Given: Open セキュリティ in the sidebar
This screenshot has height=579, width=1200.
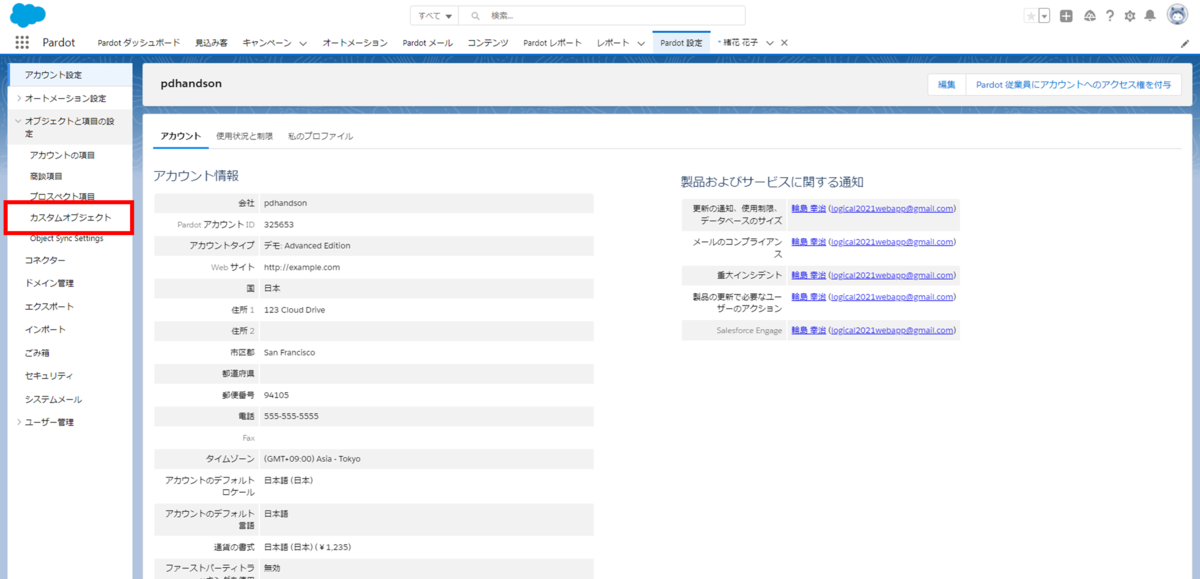Looking at the screenshot, I should (x=49, y=375).
